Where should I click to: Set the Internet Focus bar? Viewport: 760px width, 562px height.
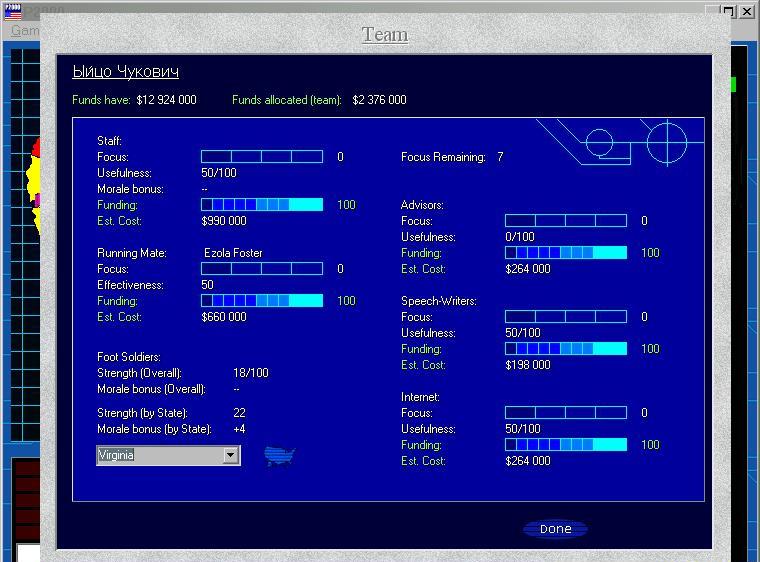pyautogui.click(x=566, y=413)
